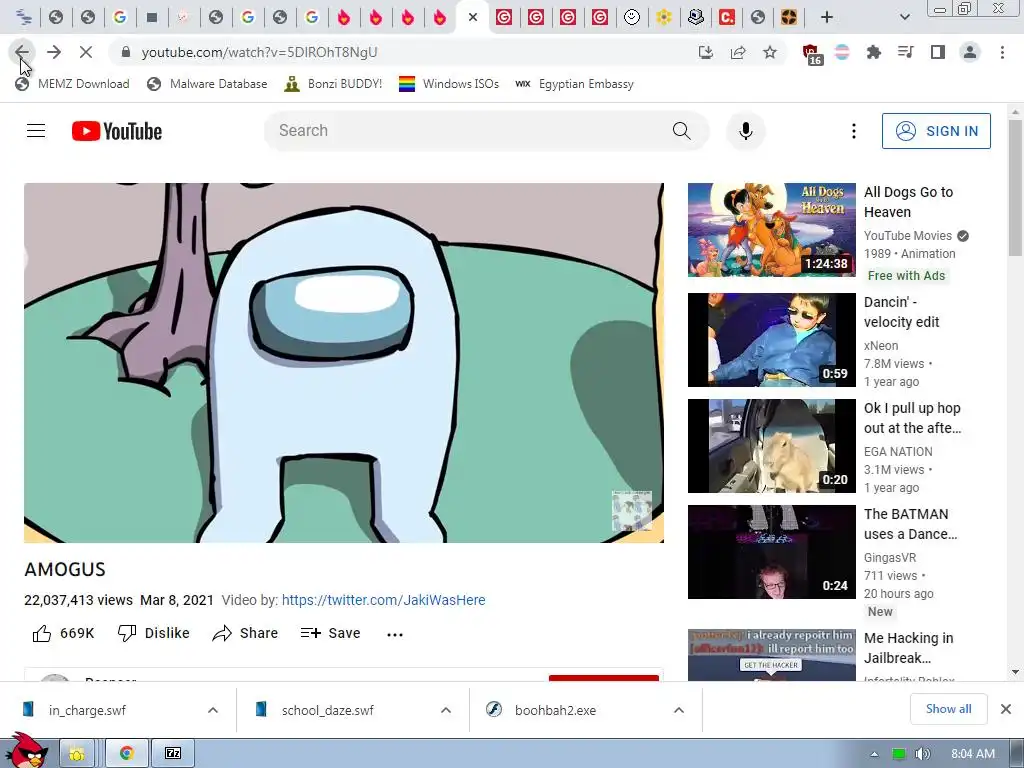The height and width of the screenshot is (768, 1024).
Task: Open YouTube hamburger guide menu
Action: (36, 131)
